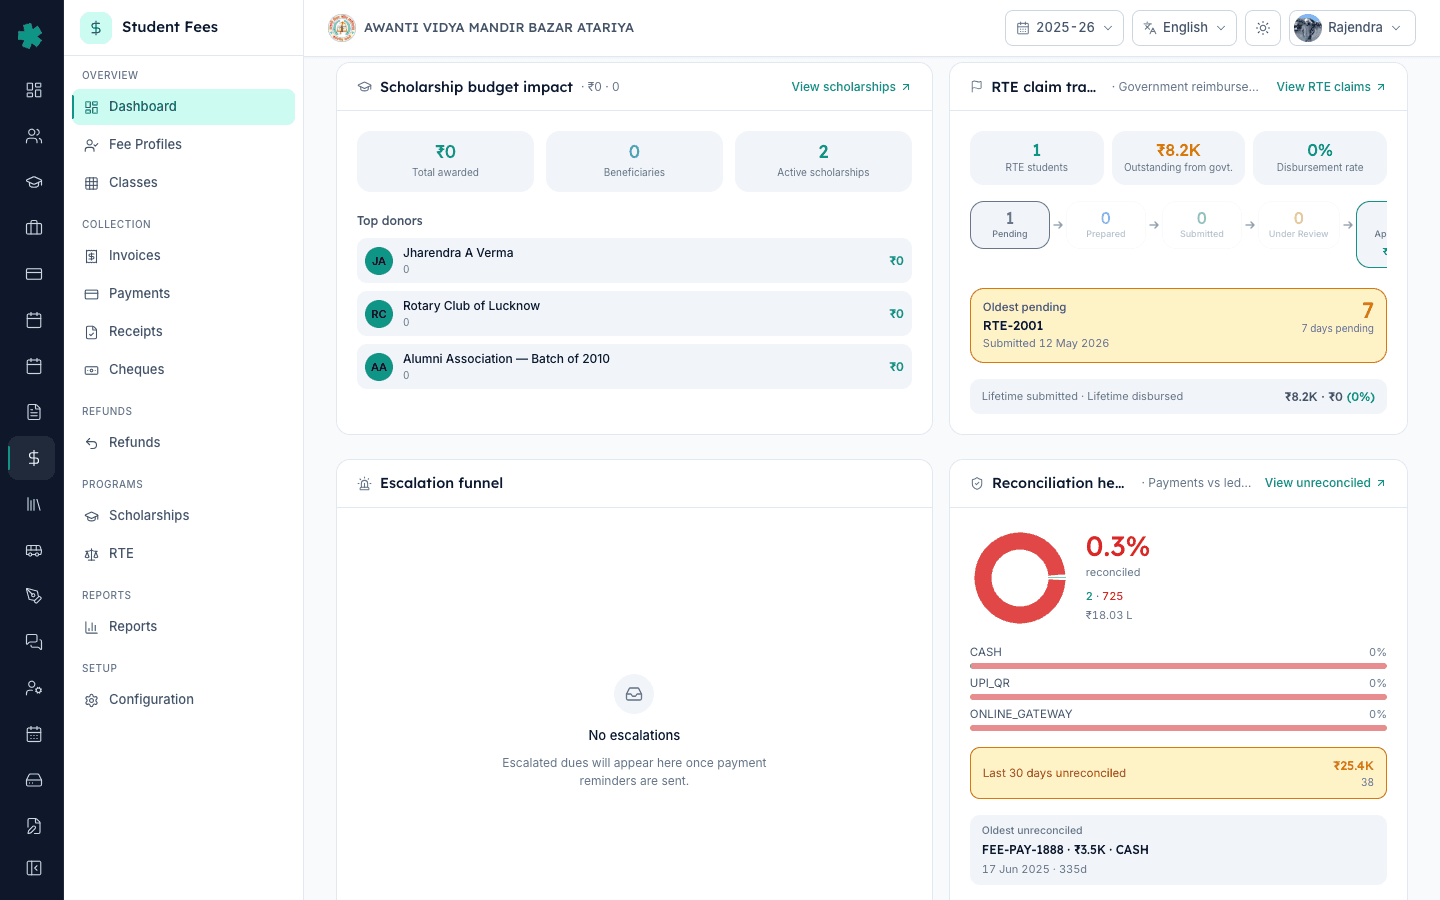Viewport: 1440px width, 900px height.
Task: Select the Pending RTE claim stage box
Action: pos(1010,225)
